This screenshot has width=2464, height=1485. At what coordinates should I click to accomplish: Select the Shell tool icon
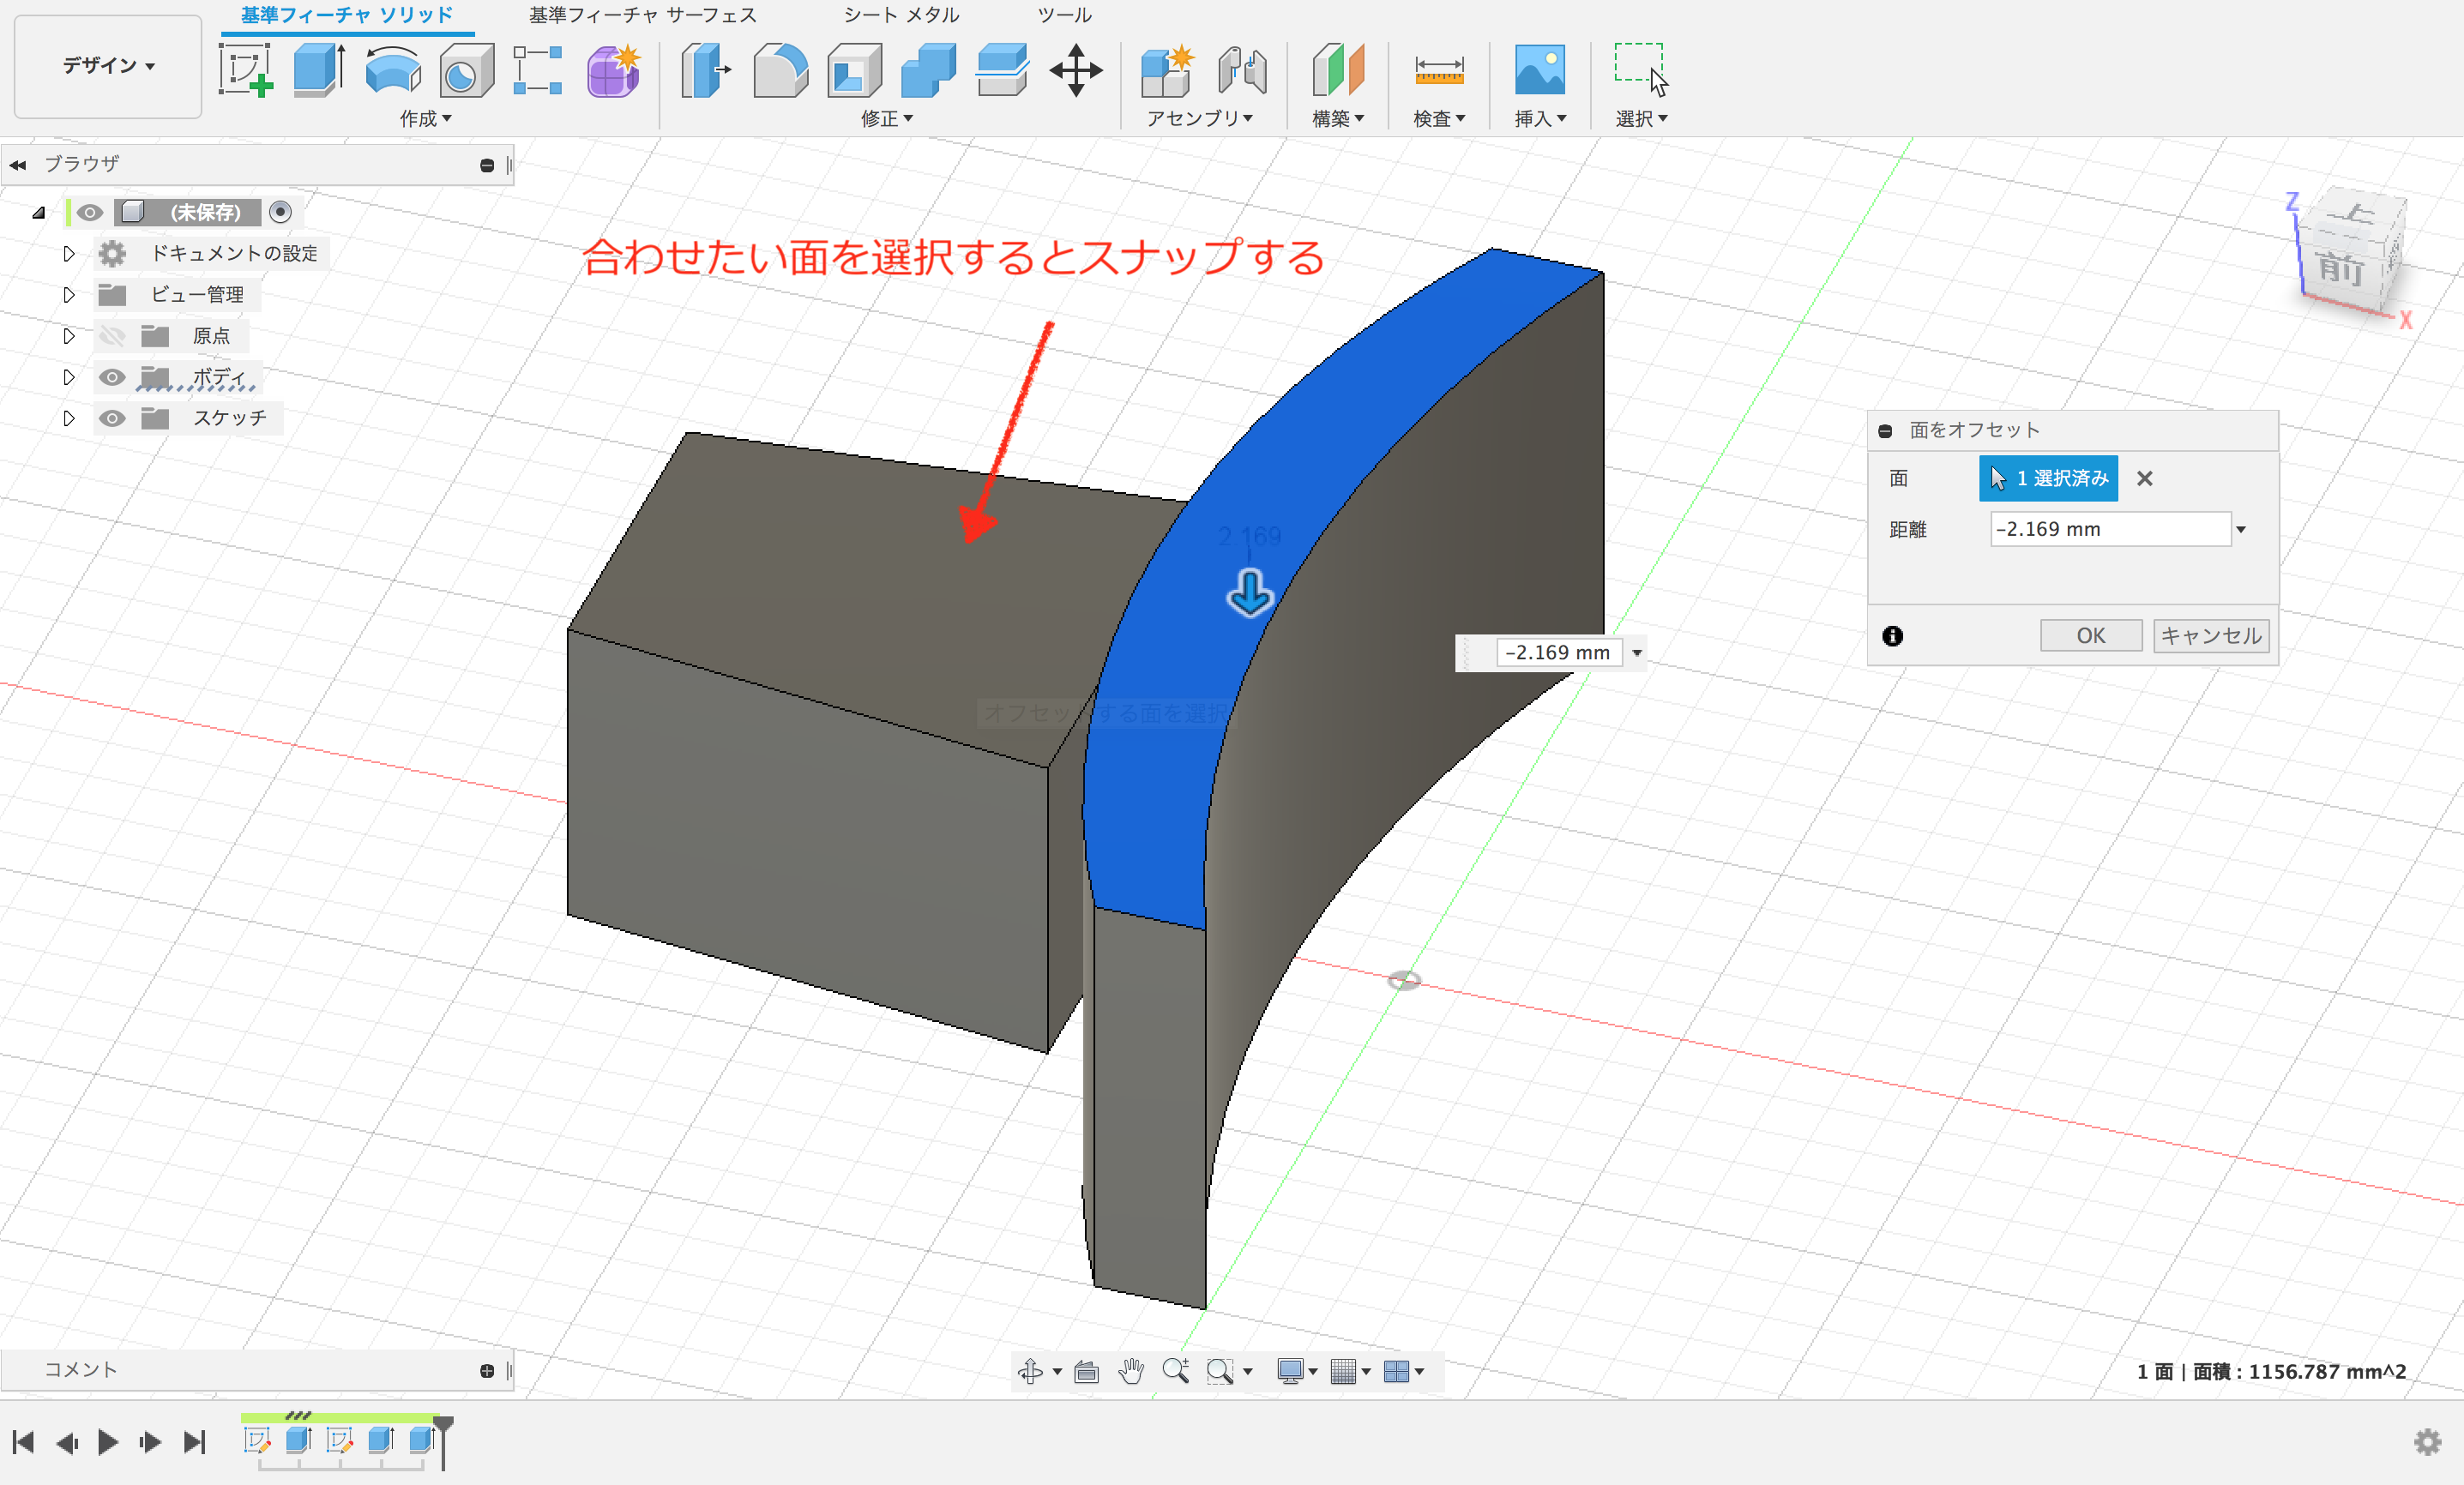pyautogui.click(x=854, y=70)
